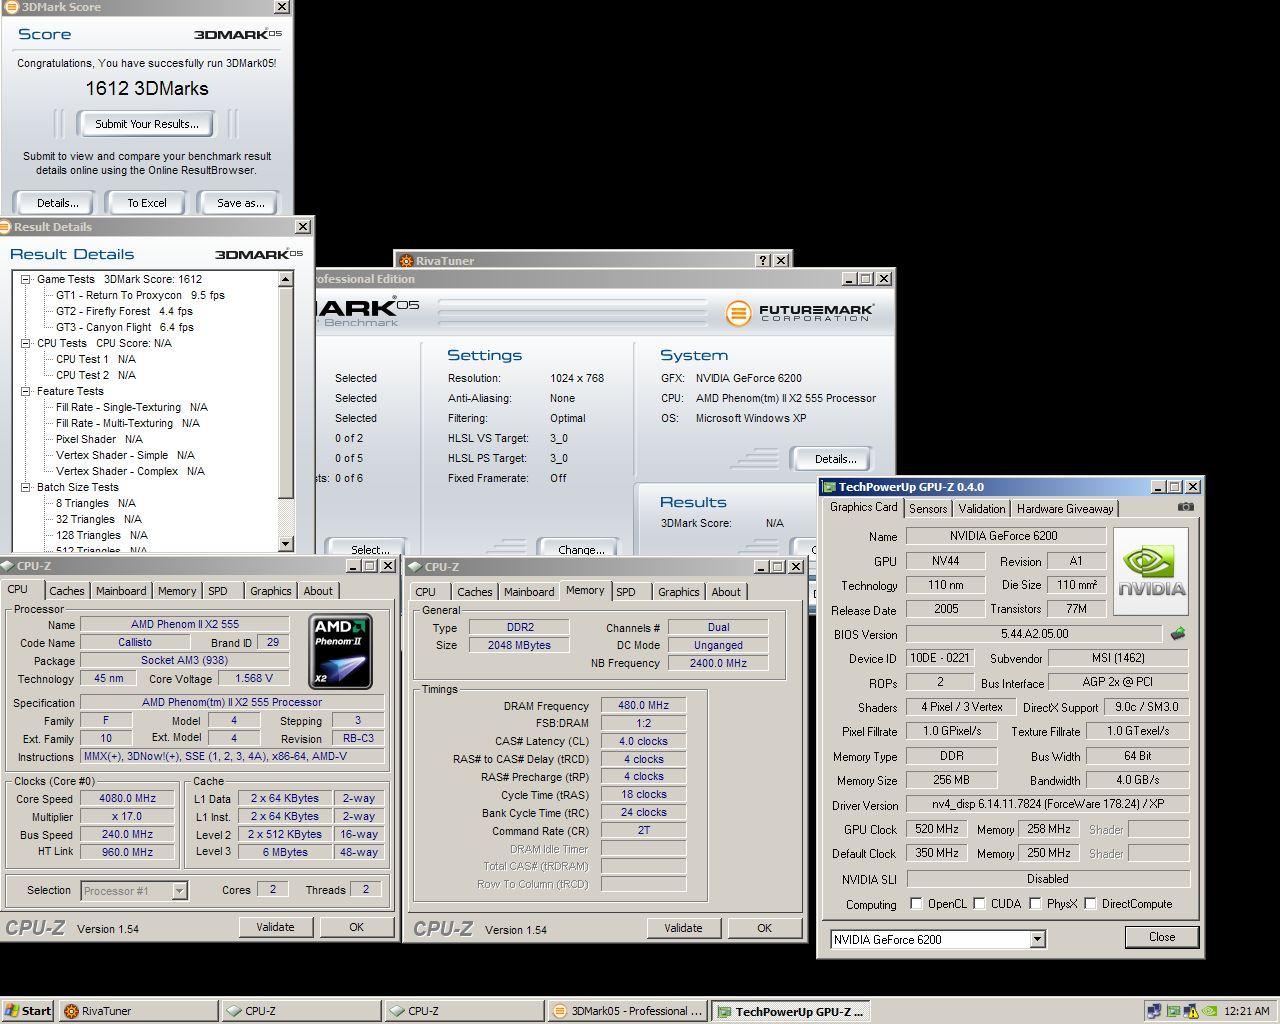1280x1024 pixels.
Task: Click the DRAM Frequency value 480.0 MHz
Action: point(644,705)
